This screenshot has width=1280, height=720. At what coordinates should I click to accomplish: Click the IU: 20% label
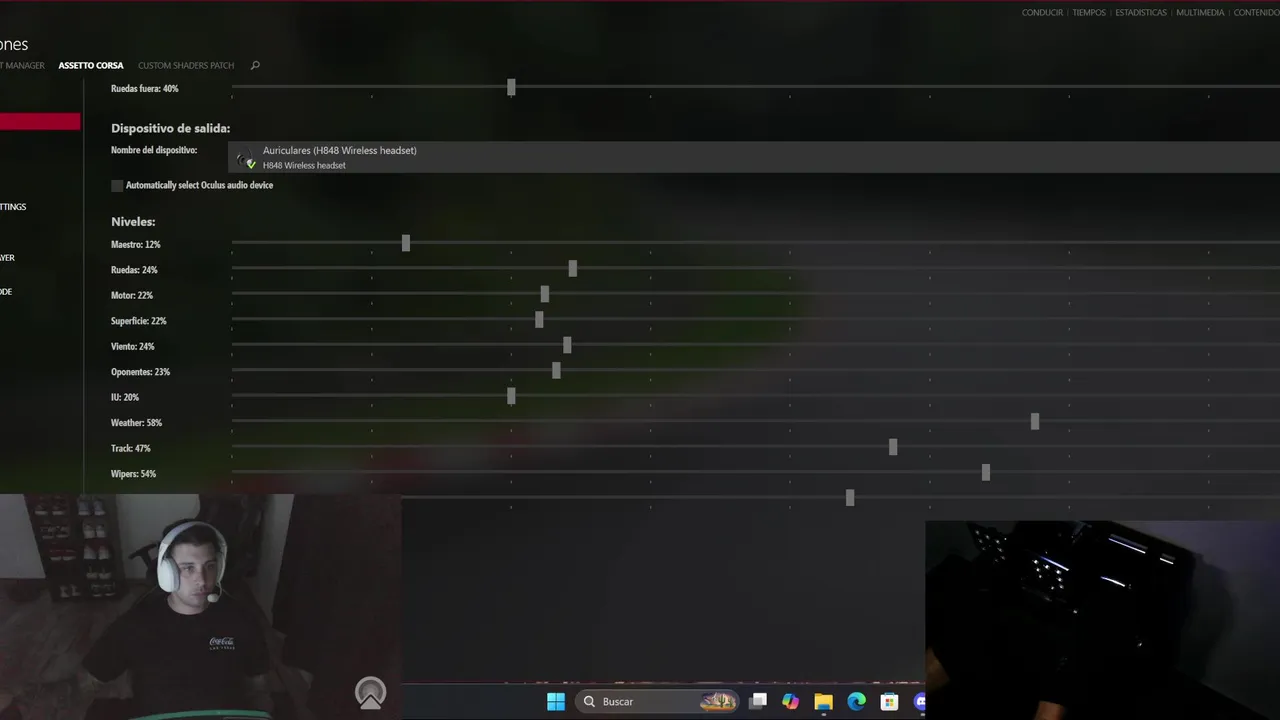(x=125, y=397)
